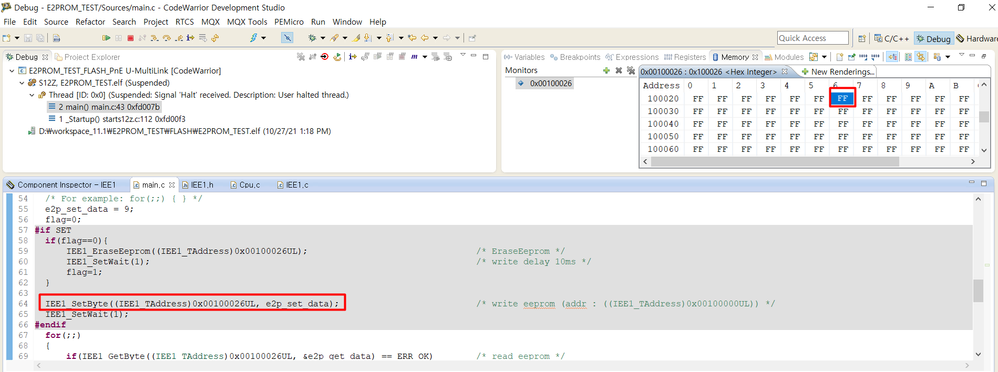Switch to the Modules tab
Screen dimensions: 998x372
pyautogui.click(x=784, y=57)
